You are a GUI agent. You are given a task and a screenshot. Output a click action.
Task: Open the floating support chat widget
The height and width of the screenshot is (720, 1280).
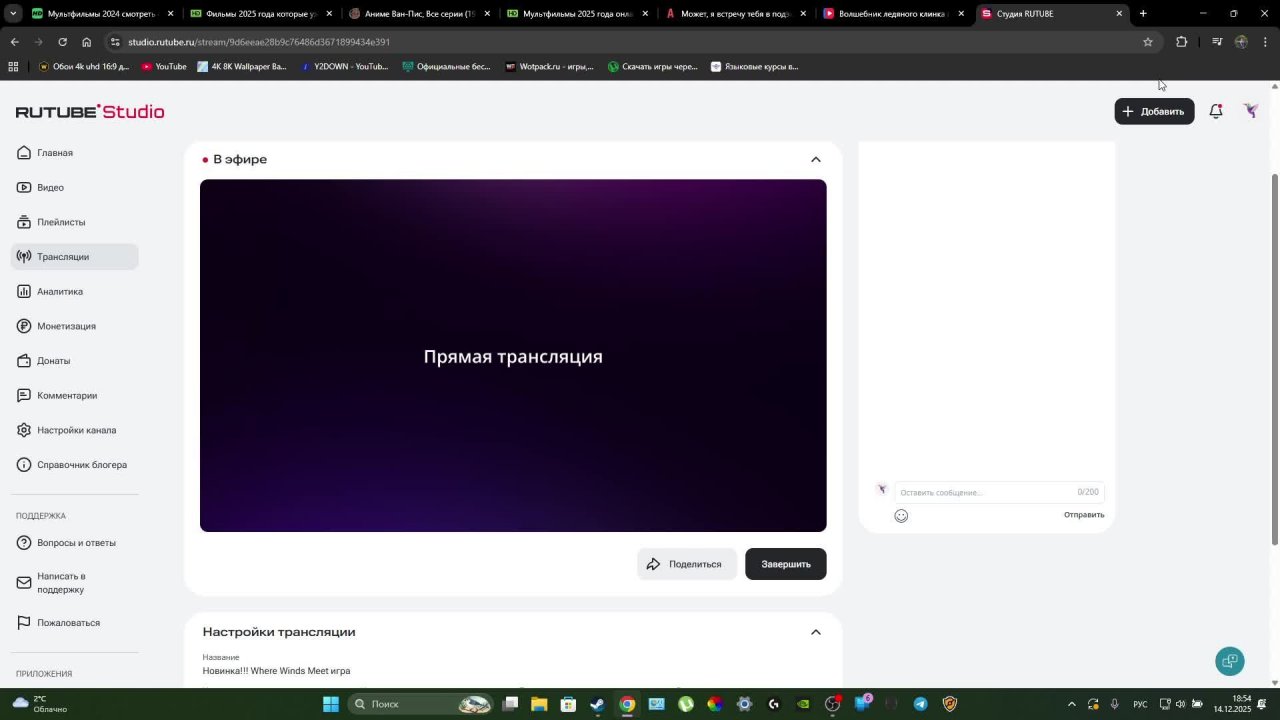click(1230, 661)
